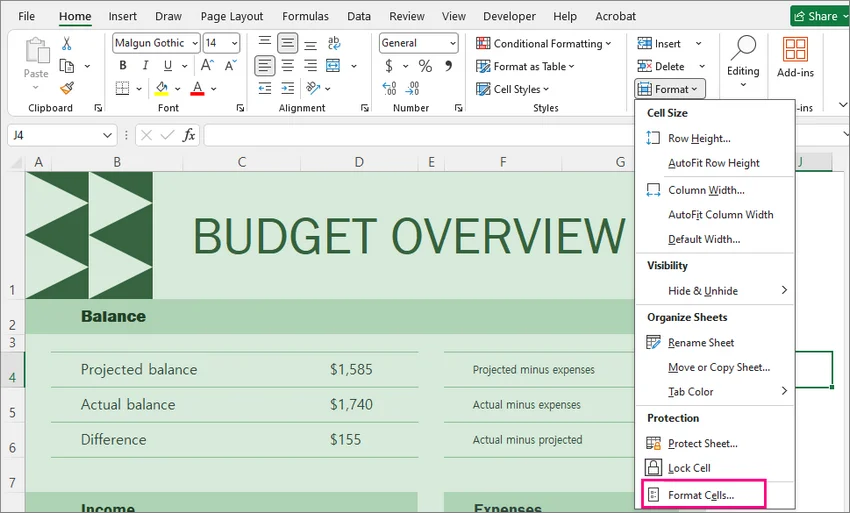The image size is (850, 513).
Task: Open Cell Styles dropdown
Action: [x=512, y=89]
